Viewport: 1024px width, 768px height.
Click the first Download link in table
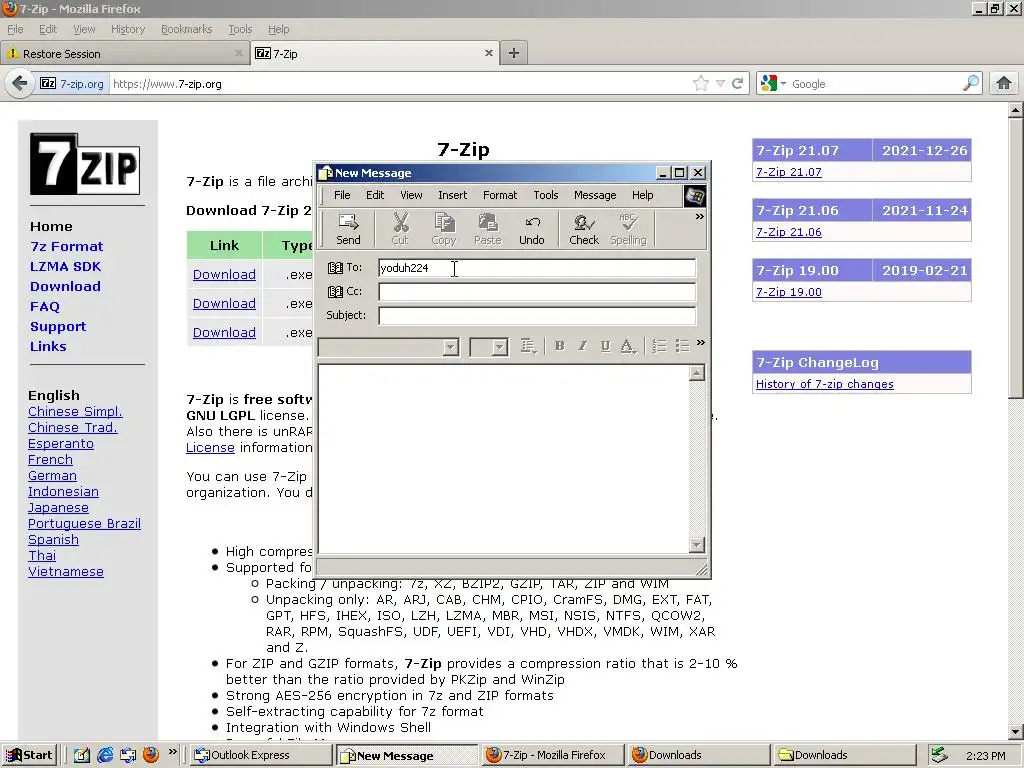point(224,274)
